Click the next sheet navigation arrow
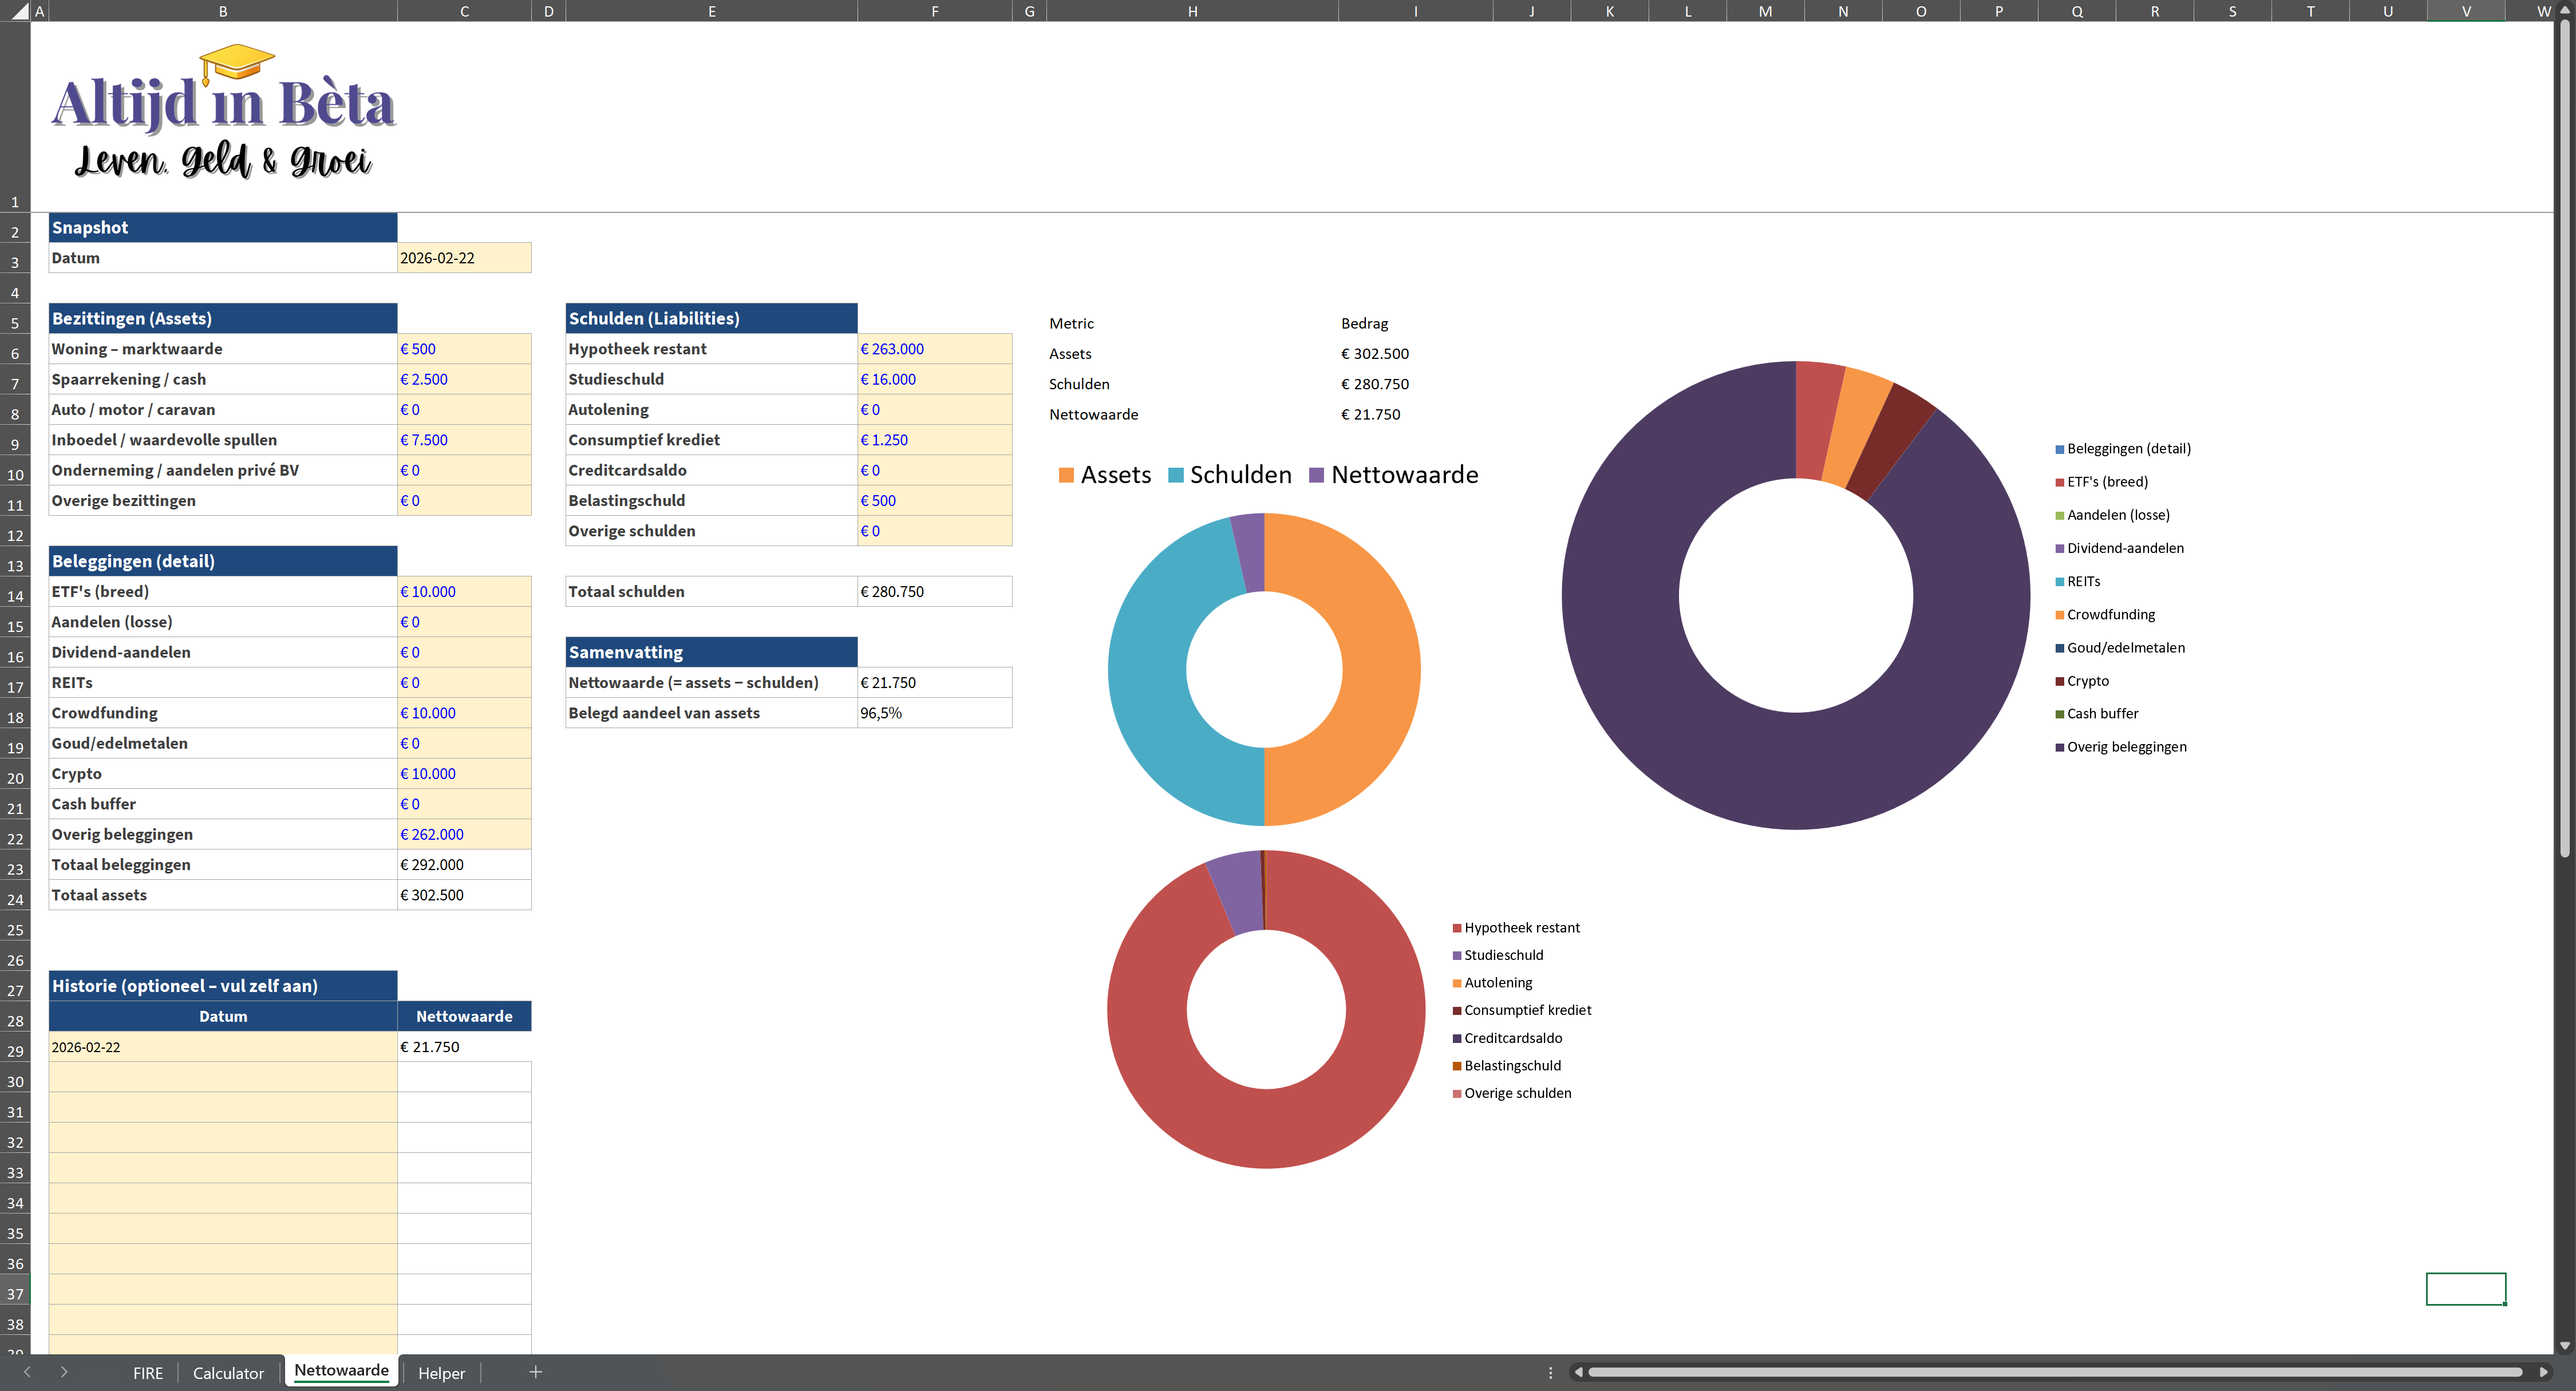Image resolution: width=2576 pixels, height=1391 pixels. (64, 1372)
